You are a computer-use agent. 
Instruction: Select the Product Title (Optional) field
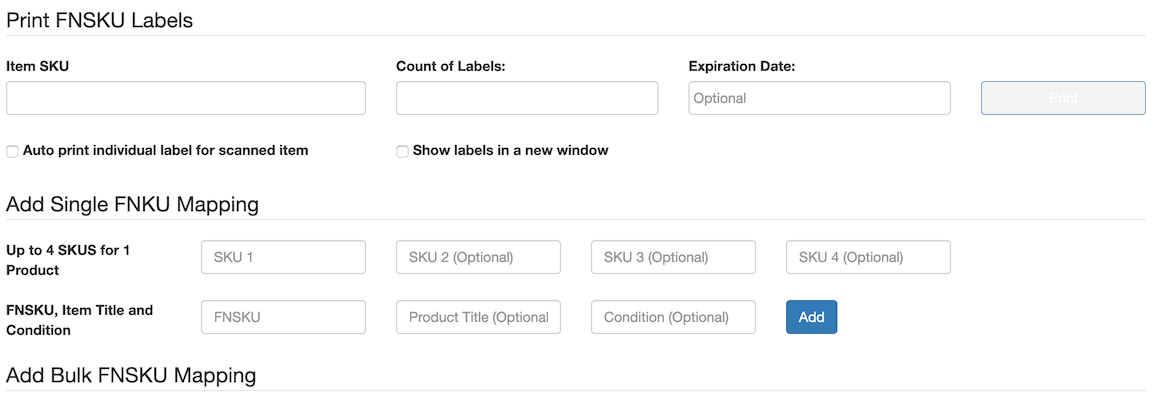[x=478, y=317]
